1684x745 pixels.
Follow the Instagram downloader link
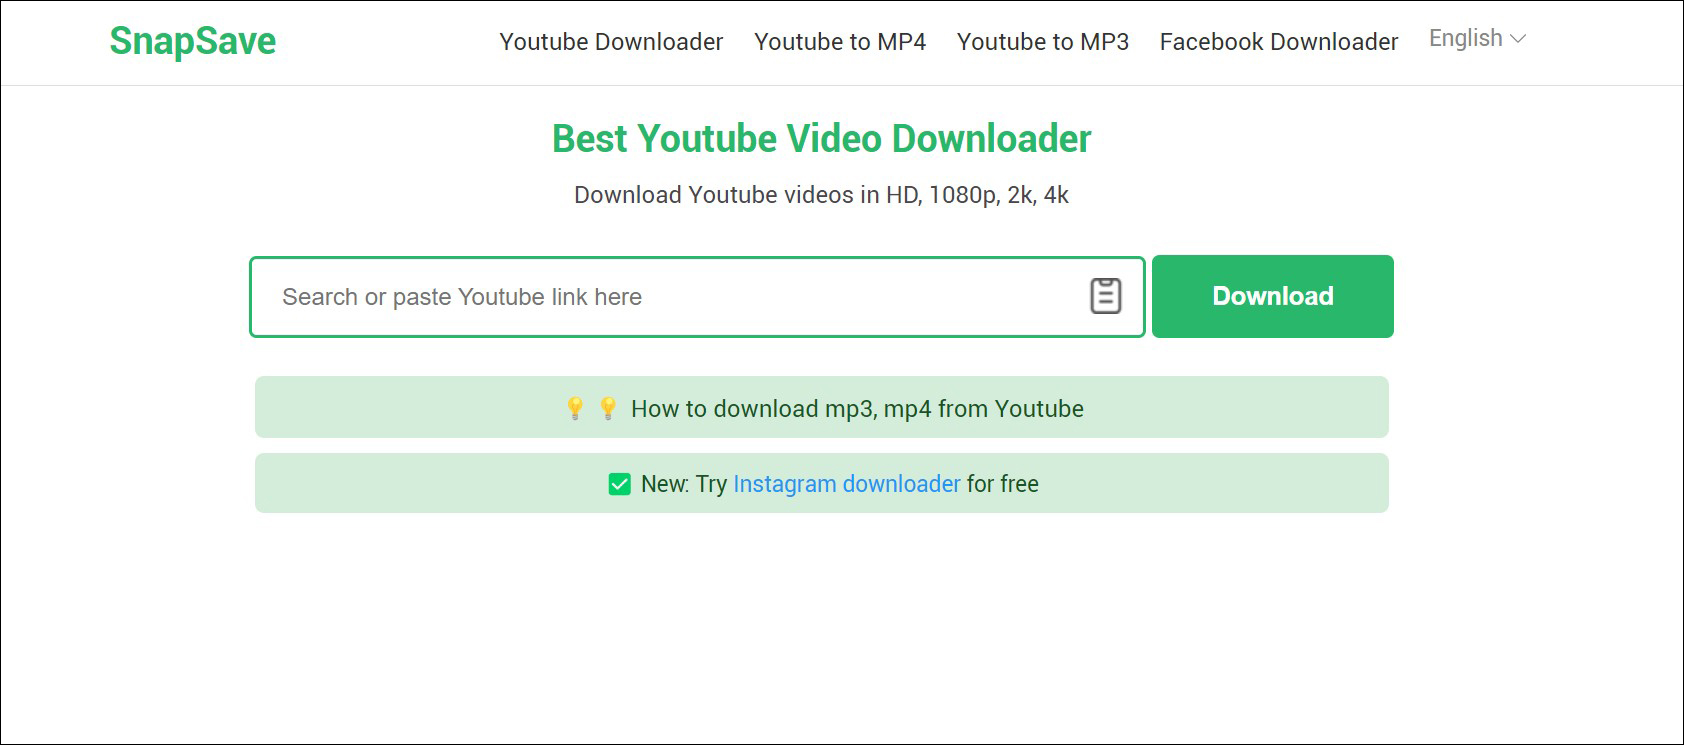(x=846, y=484)
